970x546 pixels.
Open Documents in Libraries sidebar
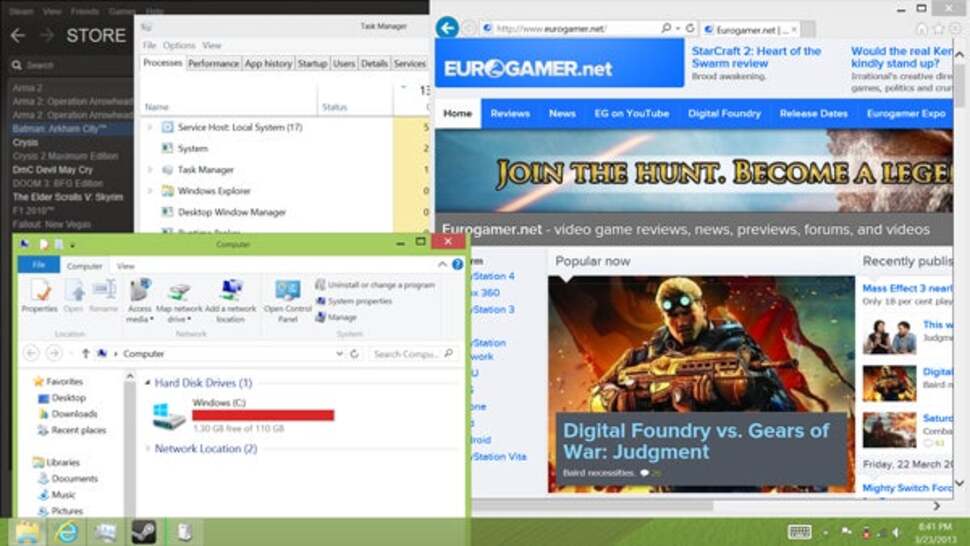click(68, 479)
